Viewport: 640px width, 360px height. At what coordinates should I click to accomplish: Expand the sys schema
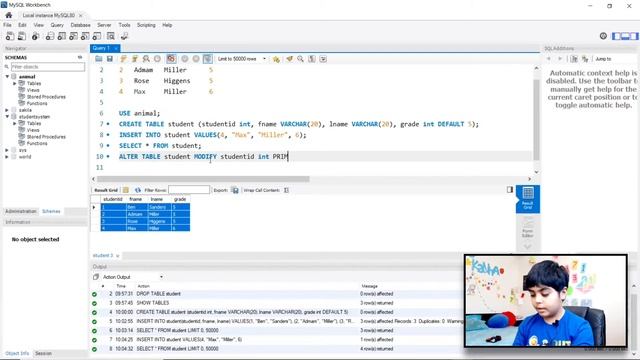pyautogui.click(x=7, y=150)
